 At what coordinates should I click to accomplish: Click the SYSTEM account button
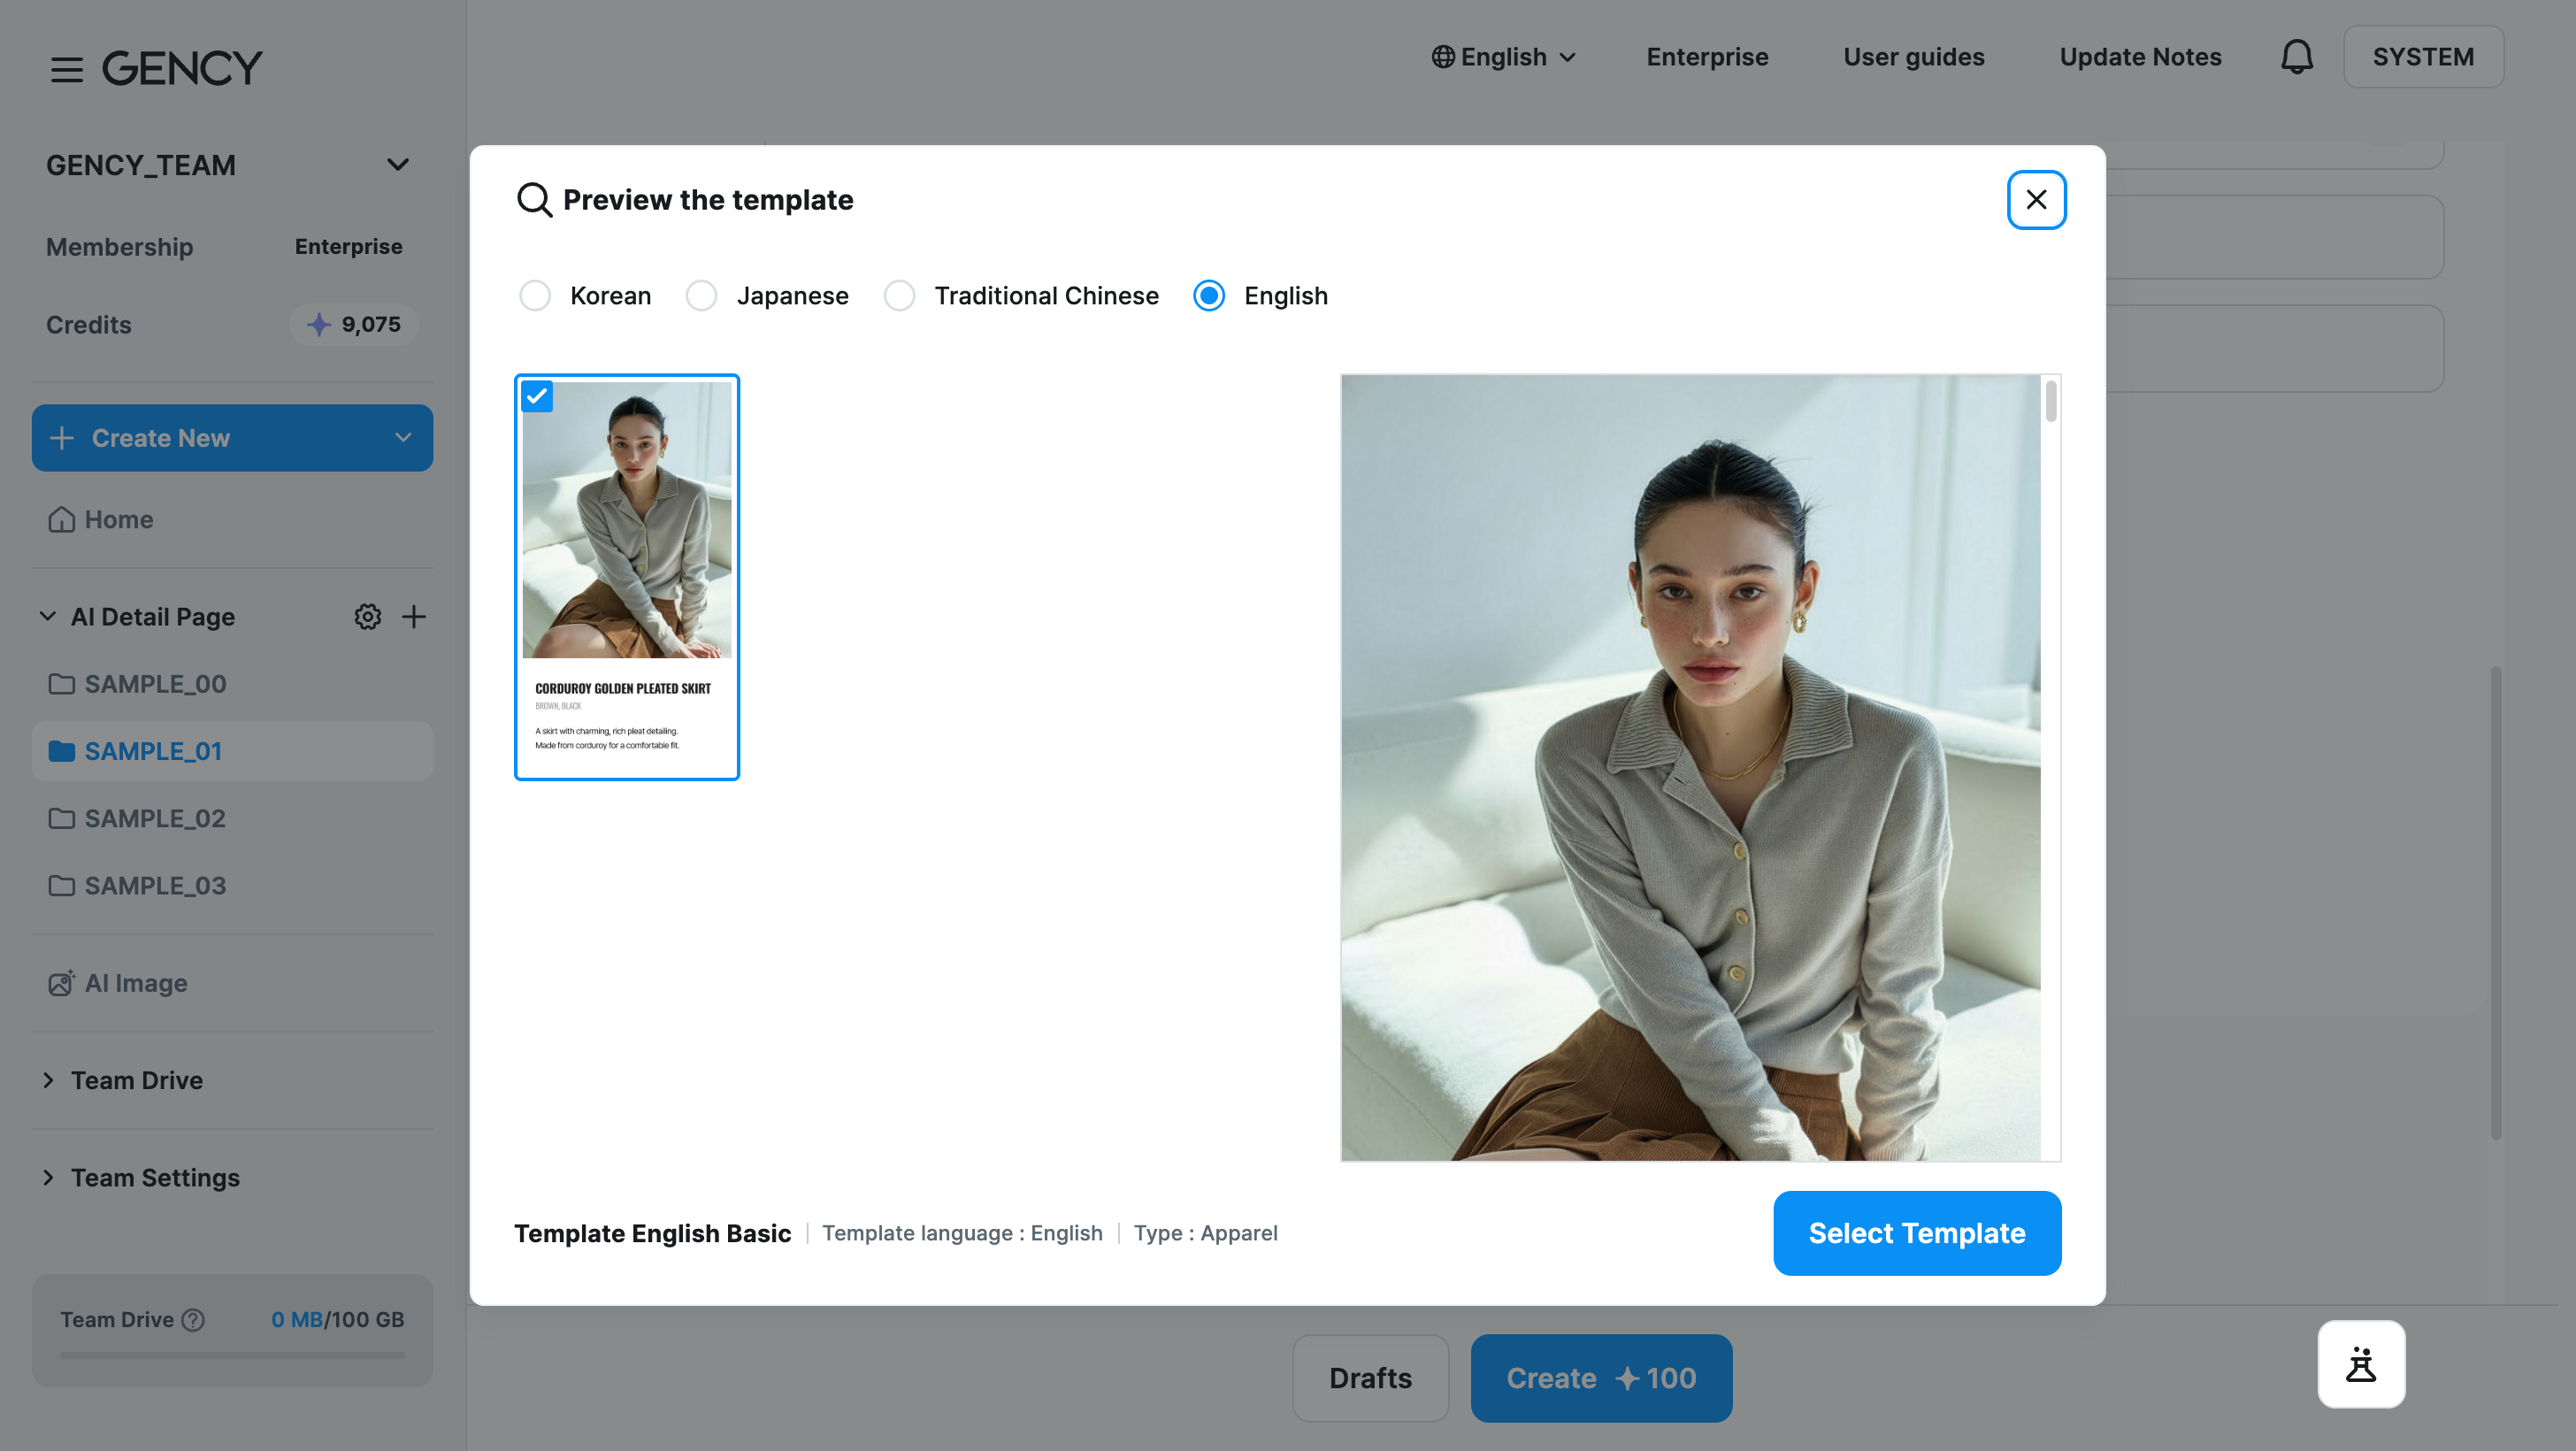pyautogui.click(x=2423, y=57)
